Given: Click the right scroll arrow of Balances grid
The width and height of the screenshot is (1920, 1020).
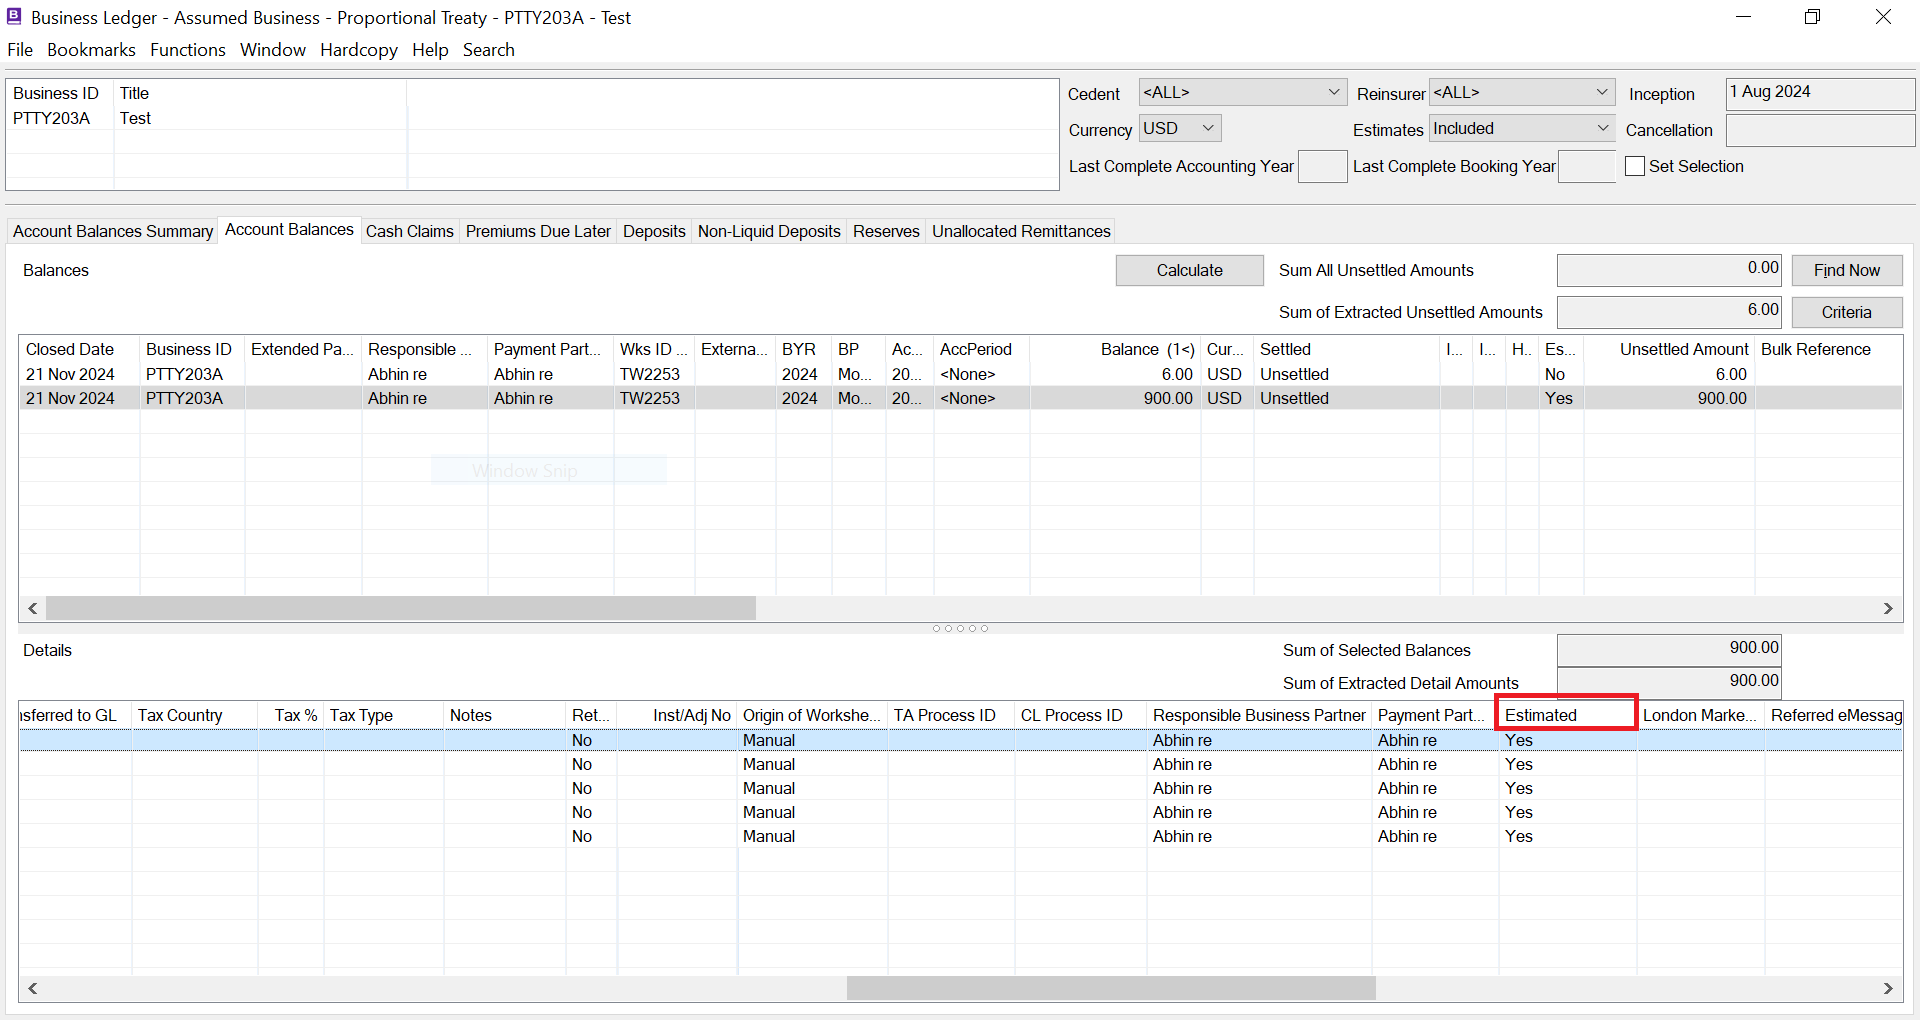Looking at the screenshot, I should (1888, 608).
